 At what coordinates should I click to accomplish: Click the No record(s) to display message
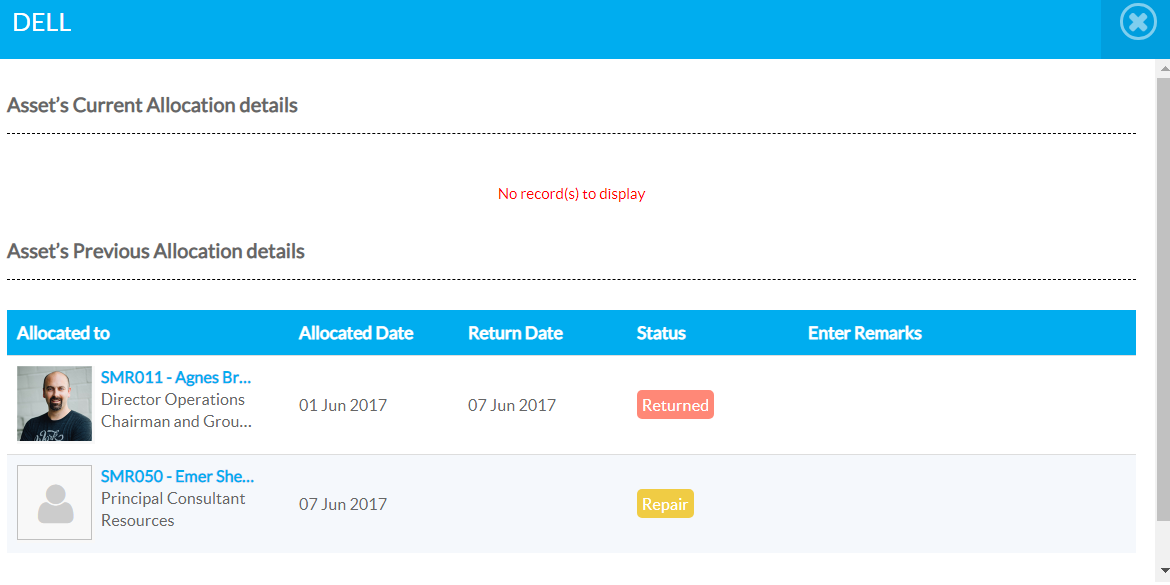point(572,194)
